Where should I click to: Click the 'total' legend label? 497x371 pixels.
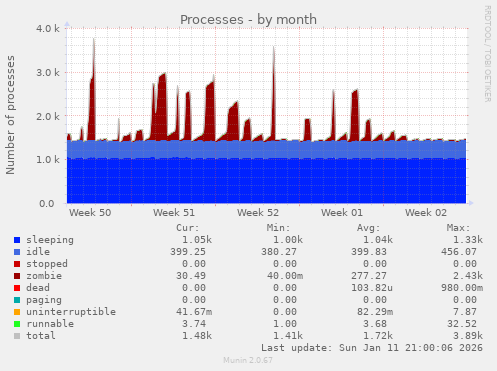coord(41,336)
